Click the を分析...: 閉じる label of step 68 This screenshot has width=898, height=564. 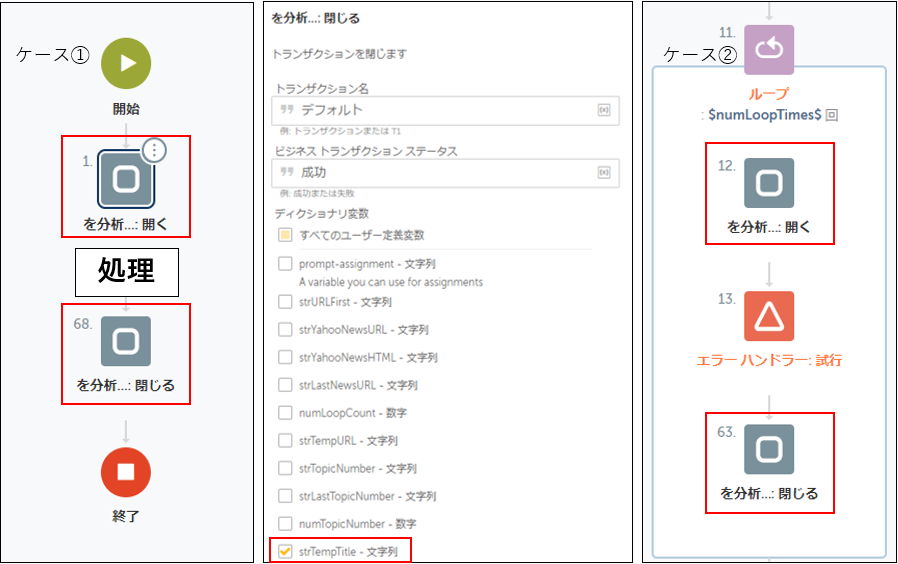pyautogui.click(x=126, y=385)
